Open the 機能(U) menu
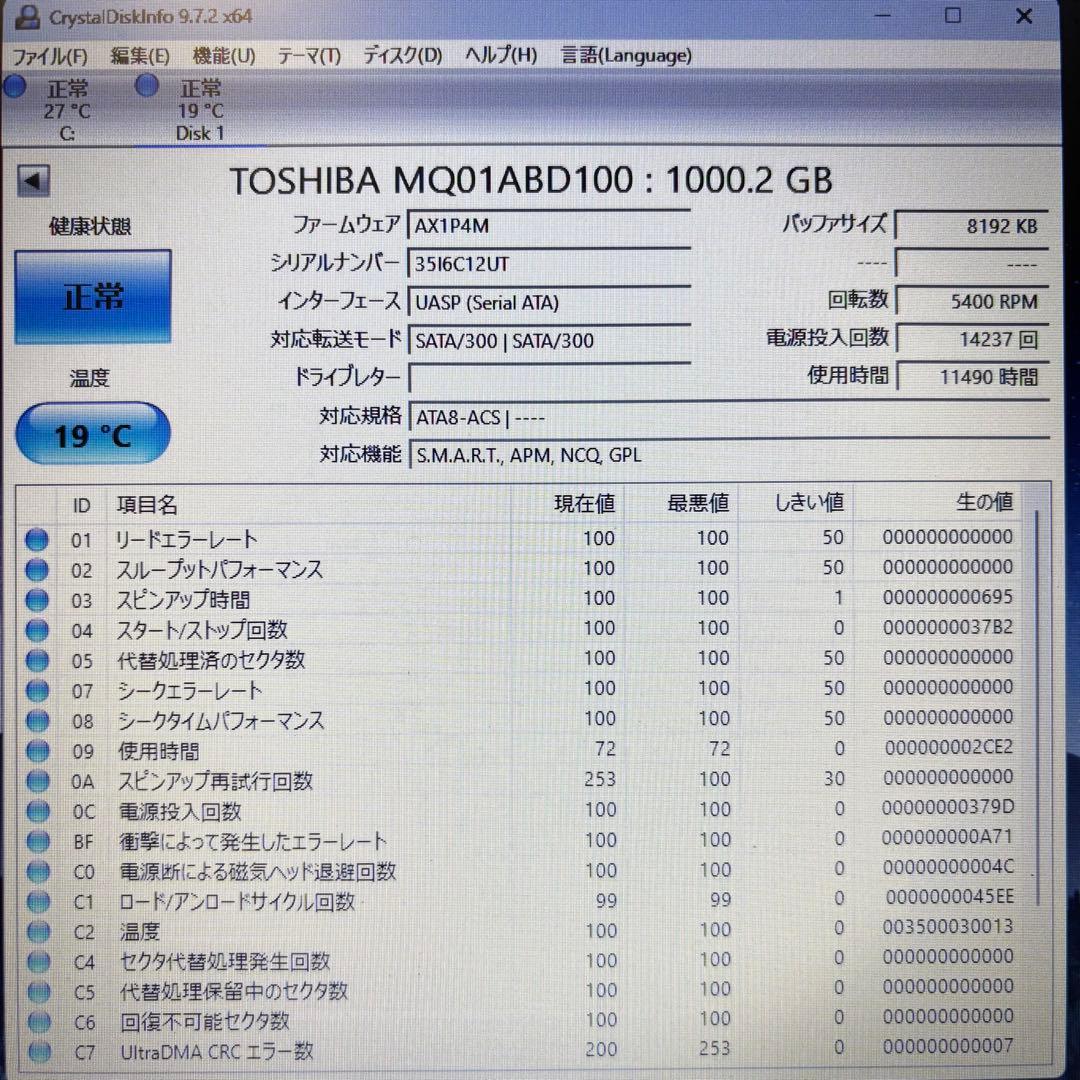 (224, 55)
